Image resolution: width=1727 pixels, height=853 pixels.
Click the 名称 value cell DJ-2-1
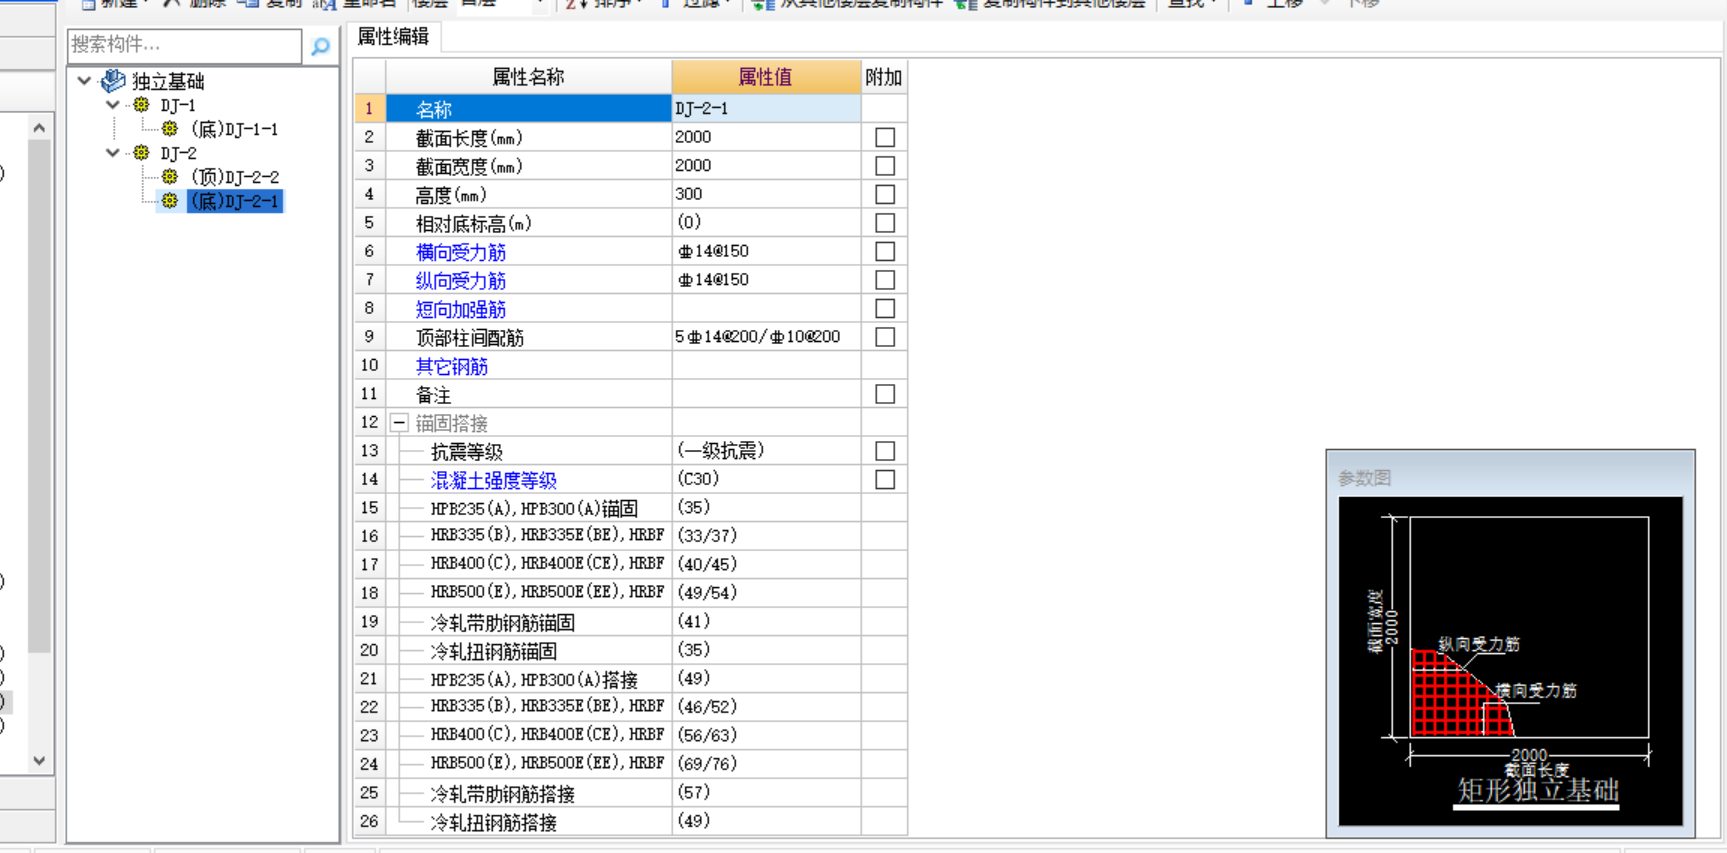click(766, 108)
